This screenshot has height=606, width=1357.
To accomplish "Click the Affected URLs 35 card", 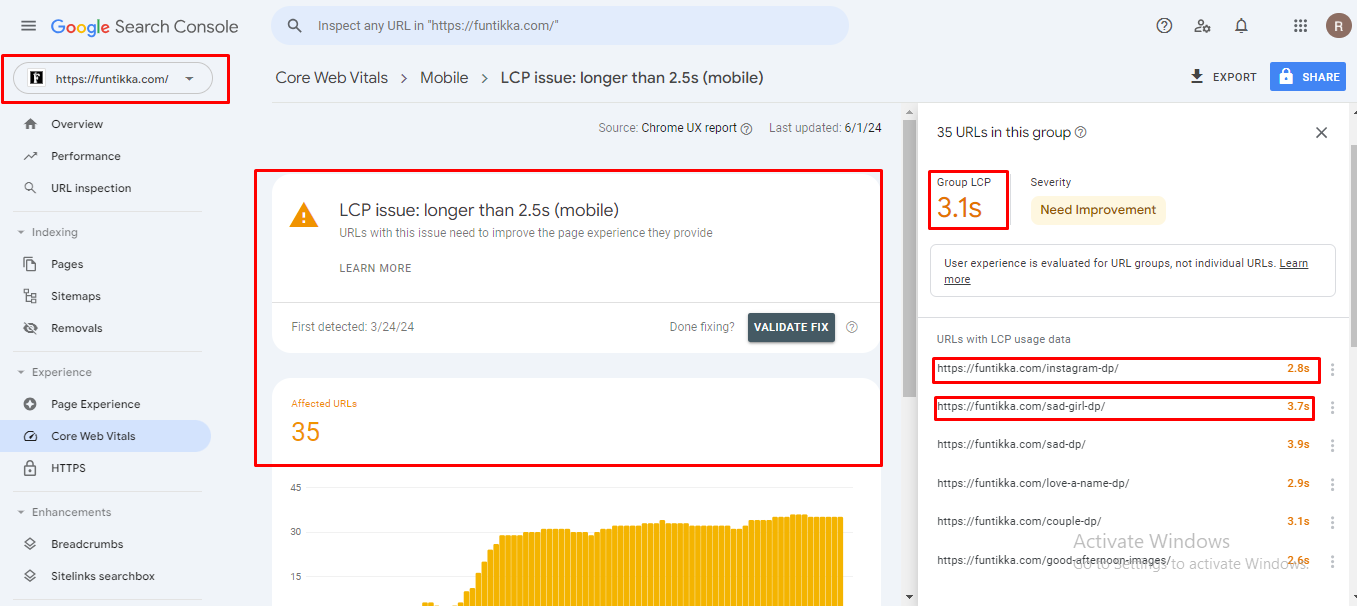I will click(x=576, y=421).
